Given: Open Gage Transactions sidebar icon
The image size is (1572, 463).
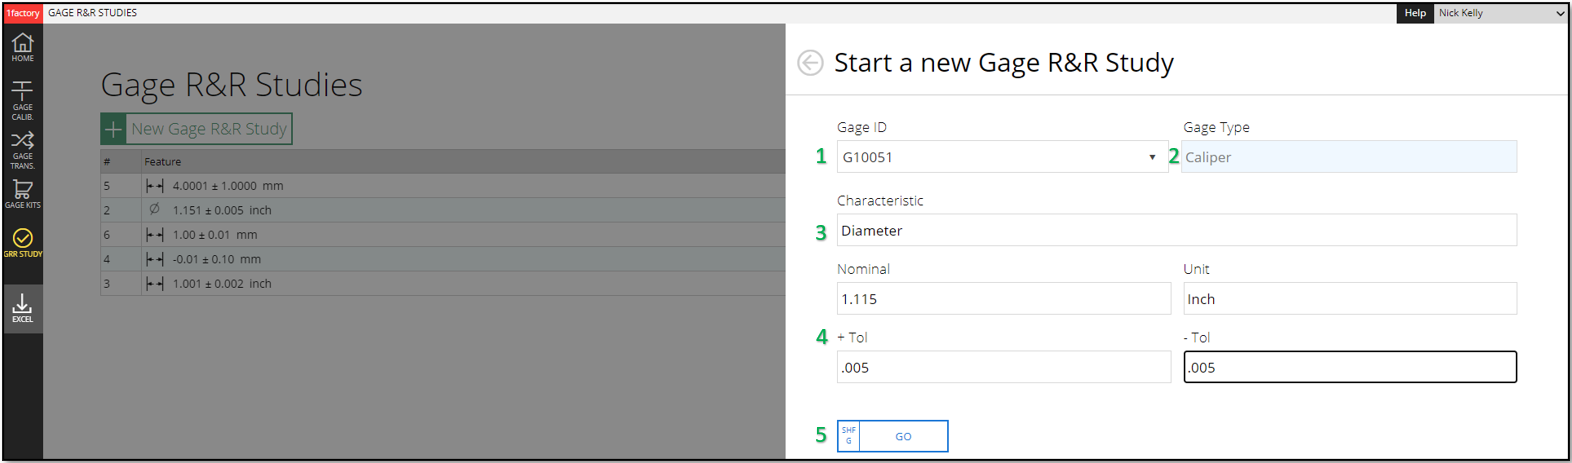Looking at the screenshot, I should point(22,149).
